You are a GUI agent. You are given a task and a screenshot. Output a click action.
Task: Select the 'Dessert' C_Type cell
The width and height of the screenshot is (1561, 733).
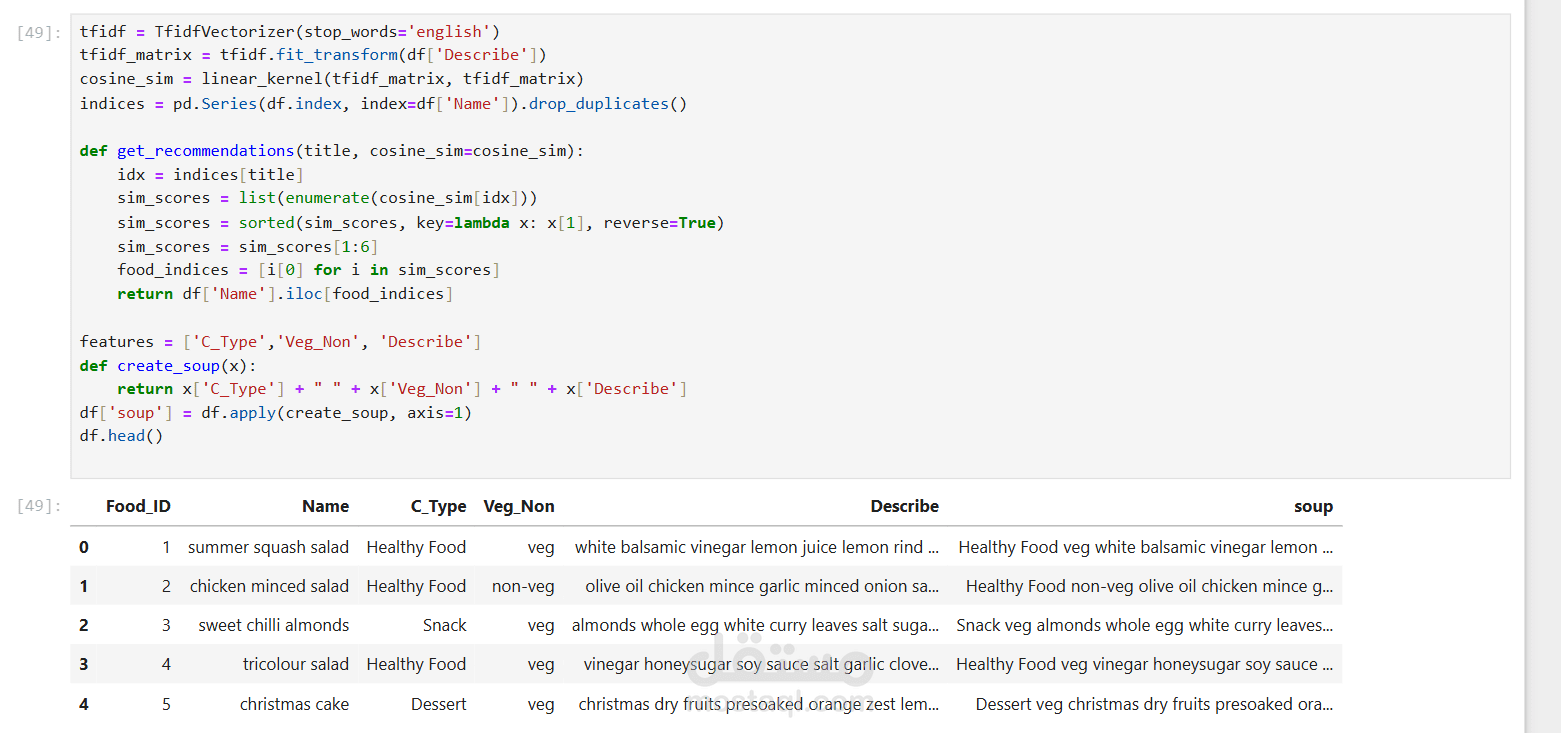click(438, 704)
